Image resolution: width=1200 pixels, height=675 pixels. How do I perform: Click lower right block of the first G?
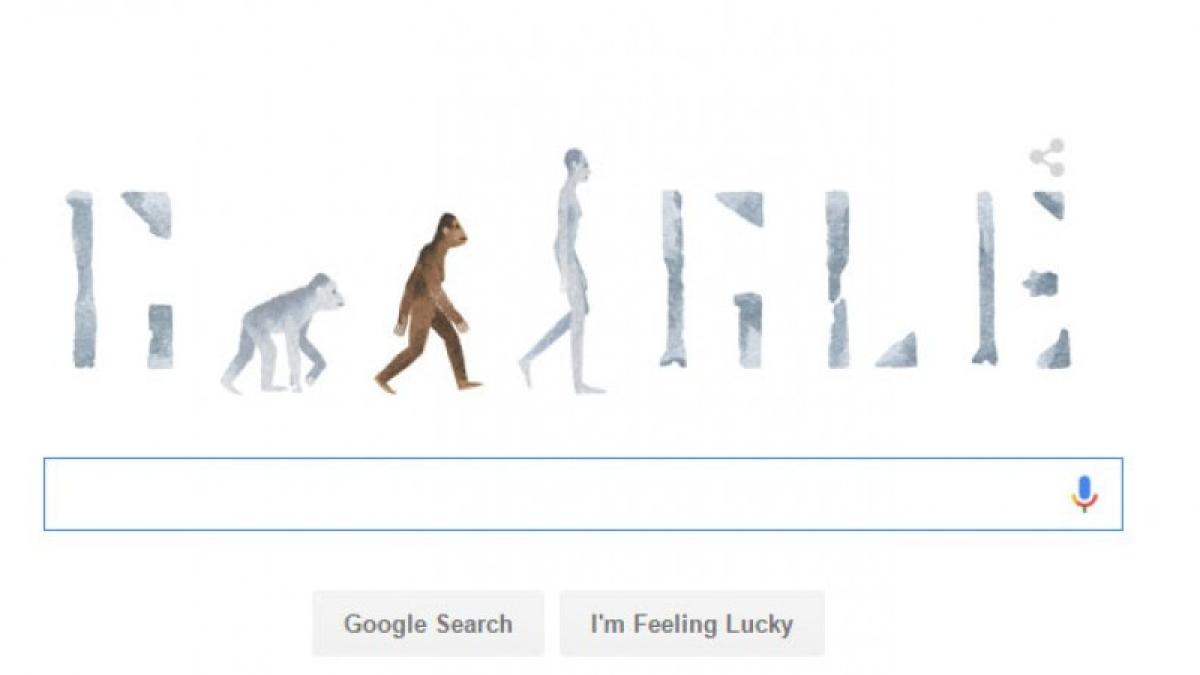[x=160, y=336]
